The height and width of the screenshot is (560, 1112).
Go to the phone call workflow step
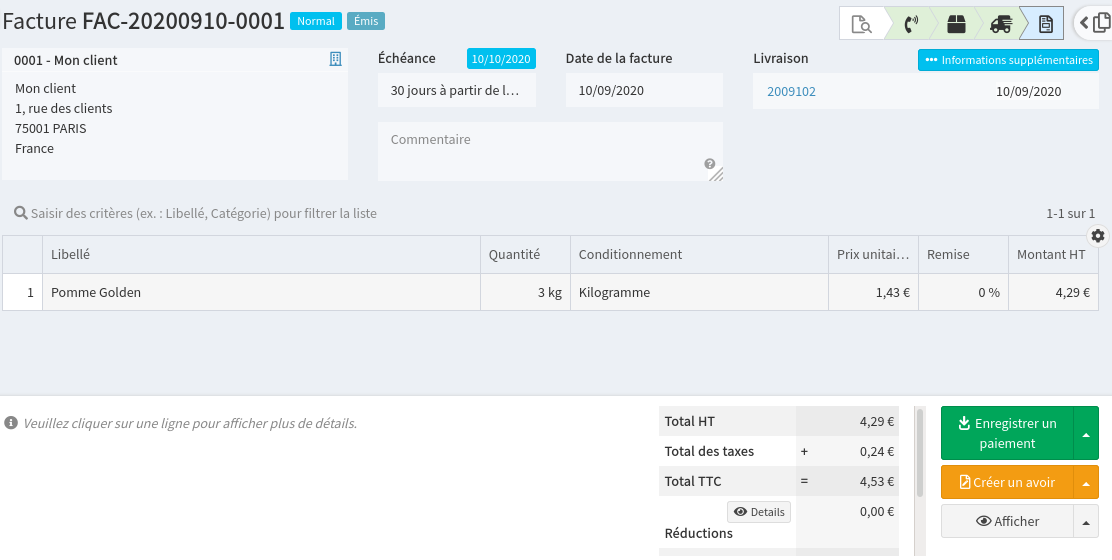[911, 23]
